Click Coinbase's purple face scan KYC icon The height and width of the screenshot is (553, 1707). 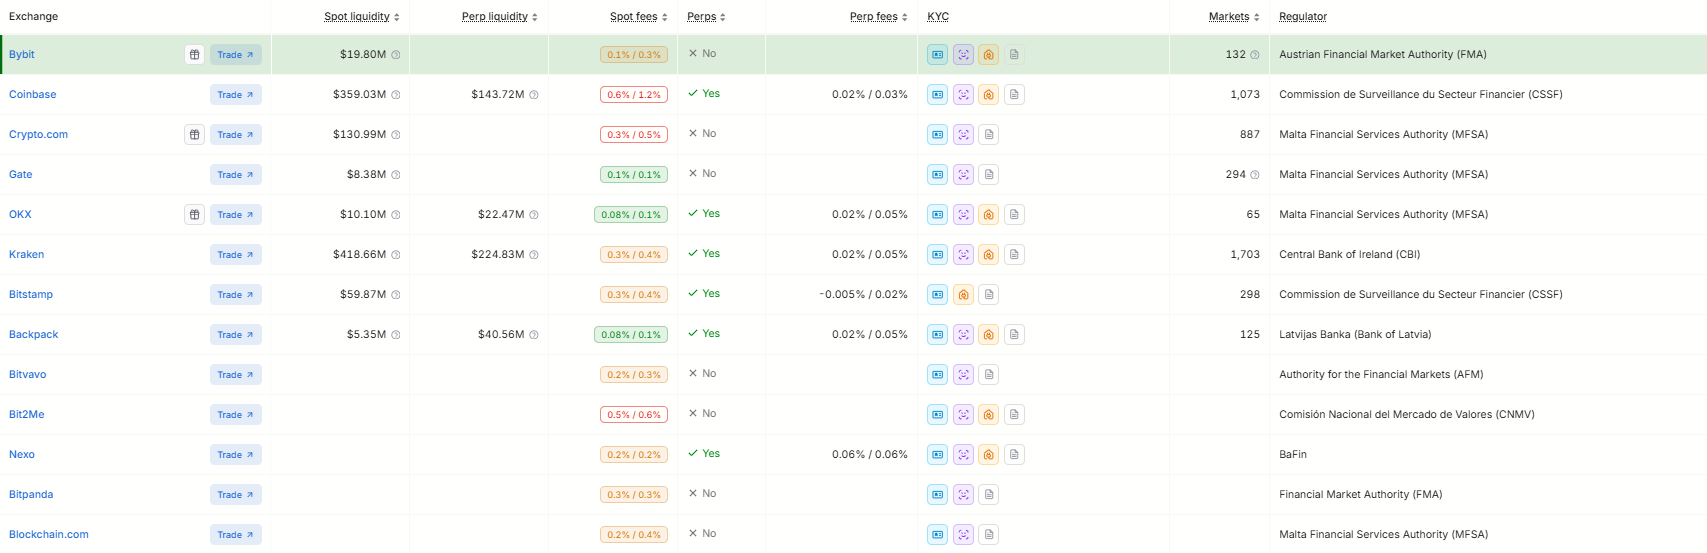(963, 94)
